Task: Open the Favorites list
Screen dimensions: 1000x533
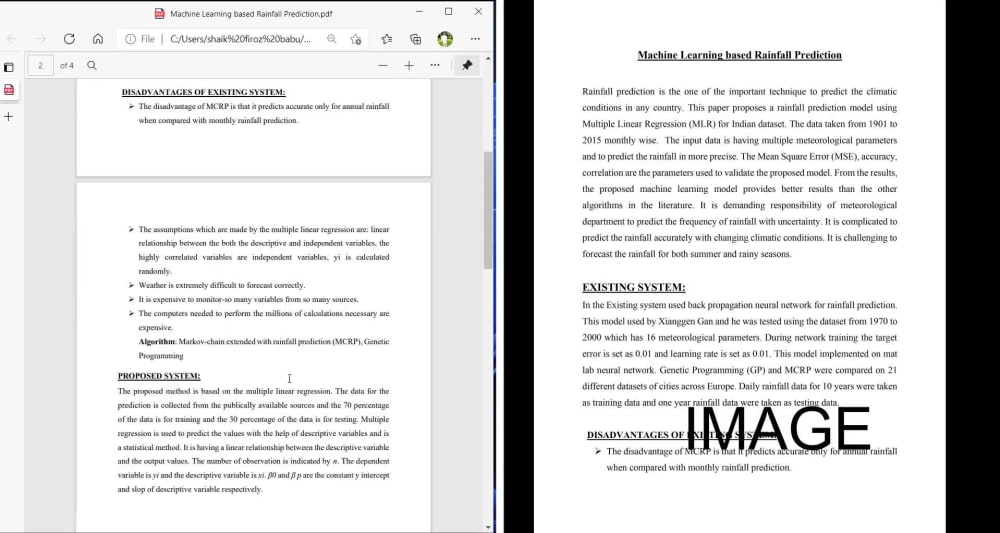Action: click(386, 39)
